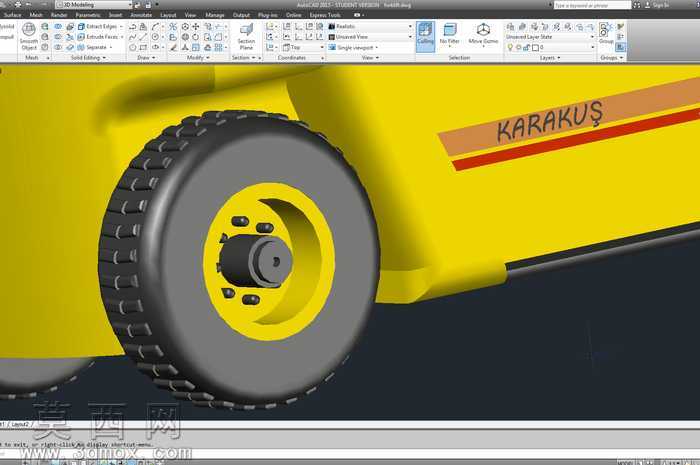Image resolution: width=700 pixels, height=465 pixels.
Task: Click the Rotate tool in Modify panel
Action: [196, 37]
